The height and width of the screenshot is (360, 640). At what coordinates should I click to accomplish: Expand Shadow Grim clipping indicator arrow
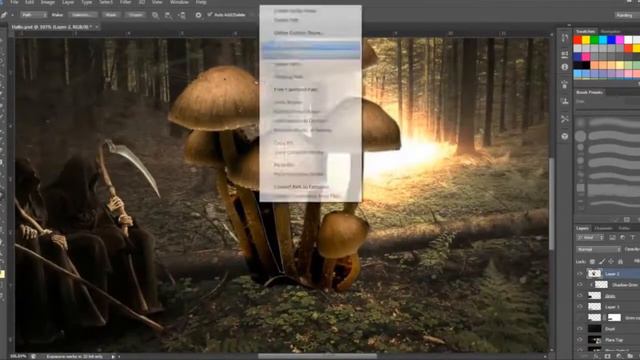point(591,284)
